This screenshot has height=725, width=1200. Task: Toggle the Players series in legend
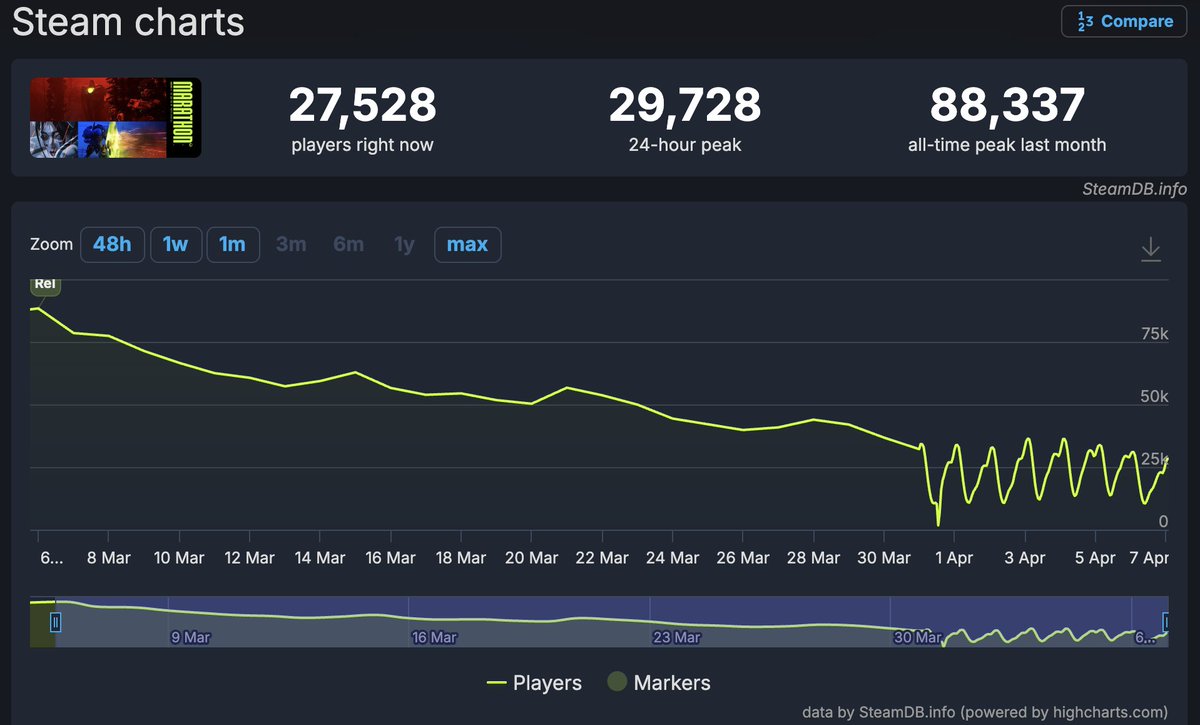click(534, 683)
